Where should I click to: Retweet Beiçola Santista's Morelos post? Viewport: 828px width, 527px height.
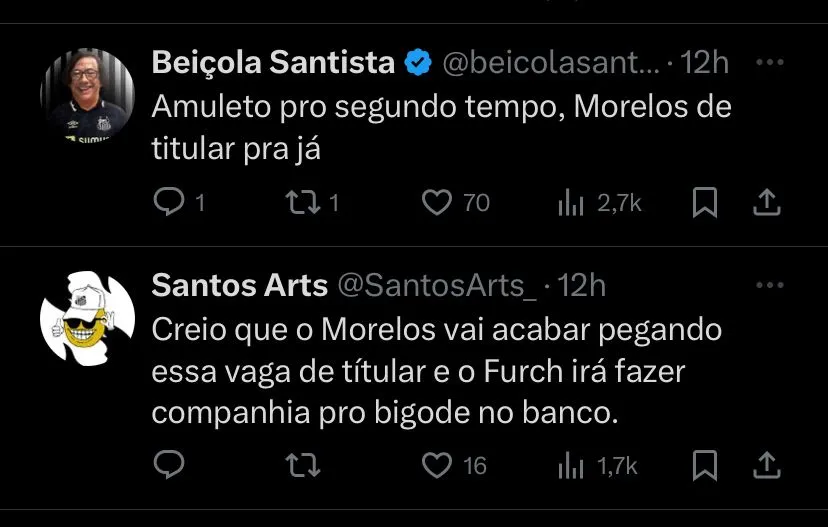(x=299, y=203)
